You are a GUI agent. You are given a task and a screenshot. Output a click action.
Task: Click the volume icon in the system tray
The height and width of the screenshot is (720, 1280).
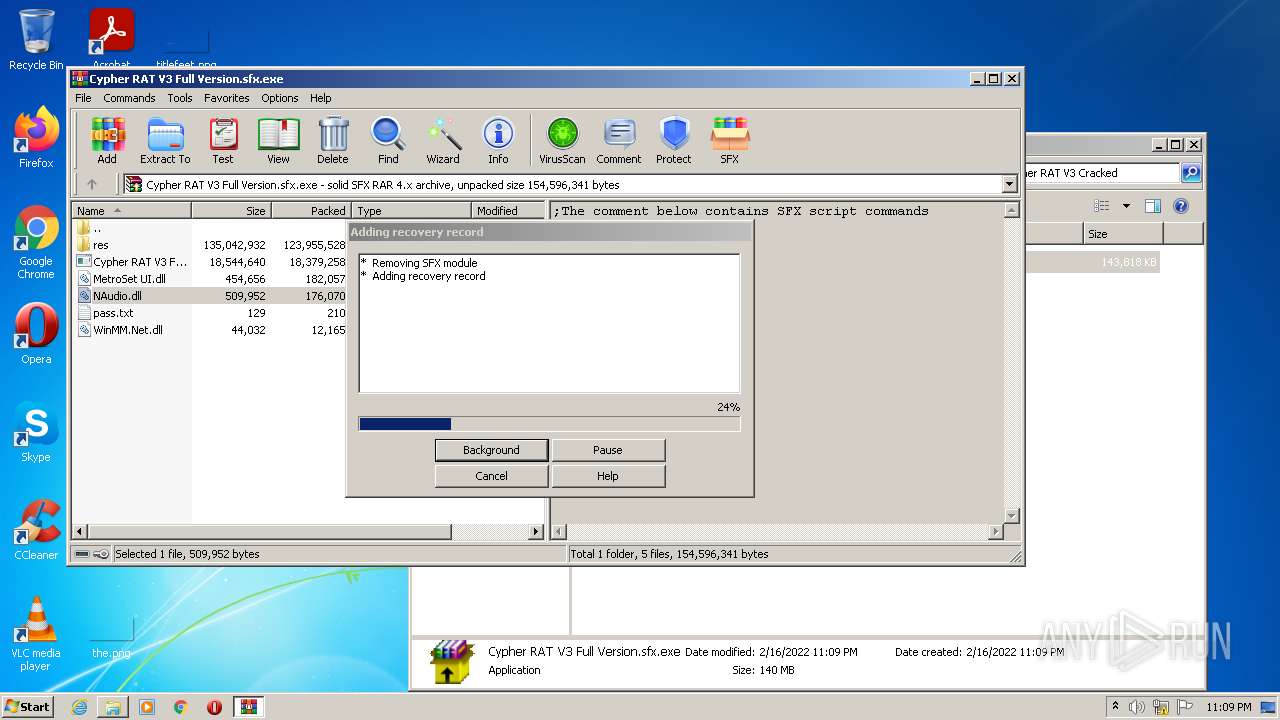pyautogui.click(x=1138, y=707)
